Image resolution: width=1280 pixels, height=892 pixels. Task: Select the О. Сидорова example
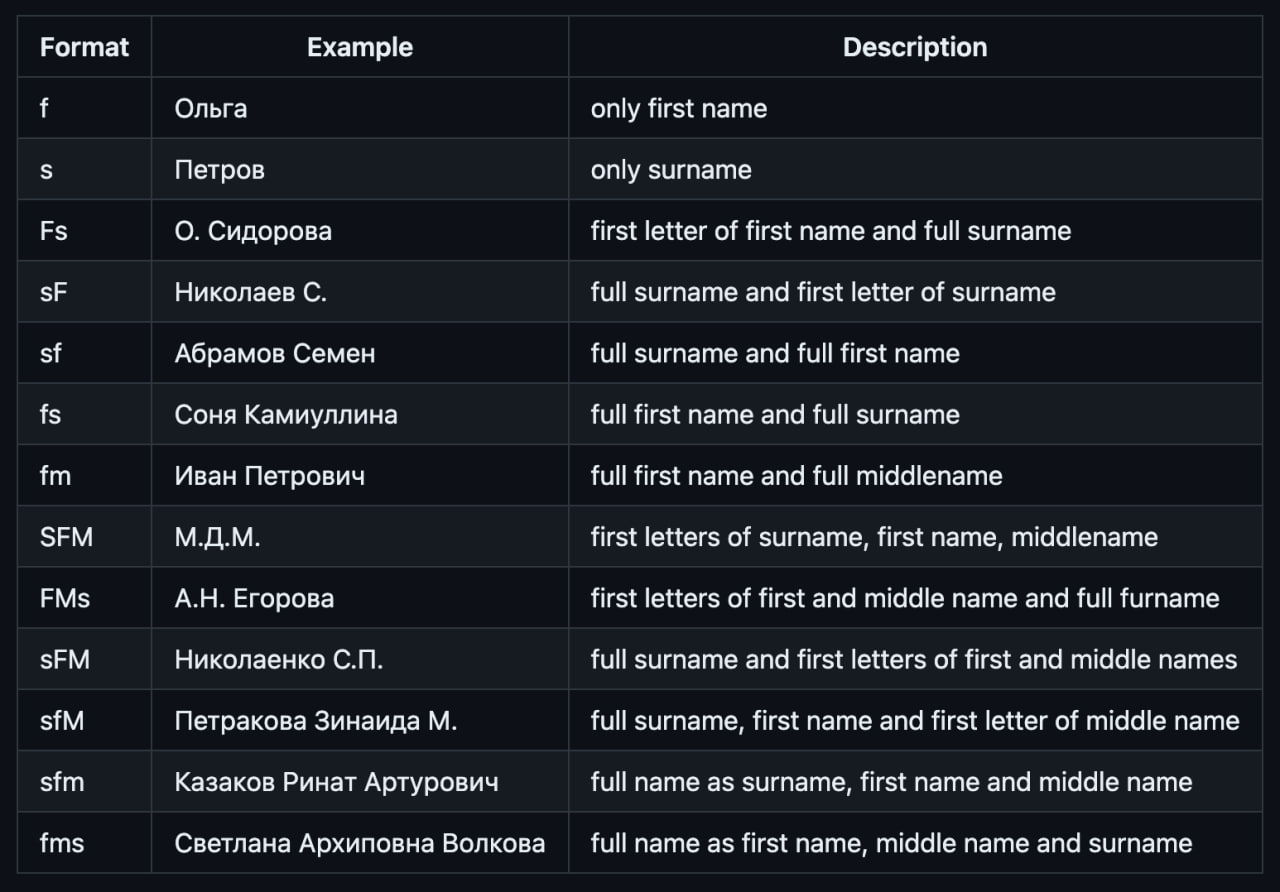click(x=253, y=231)
